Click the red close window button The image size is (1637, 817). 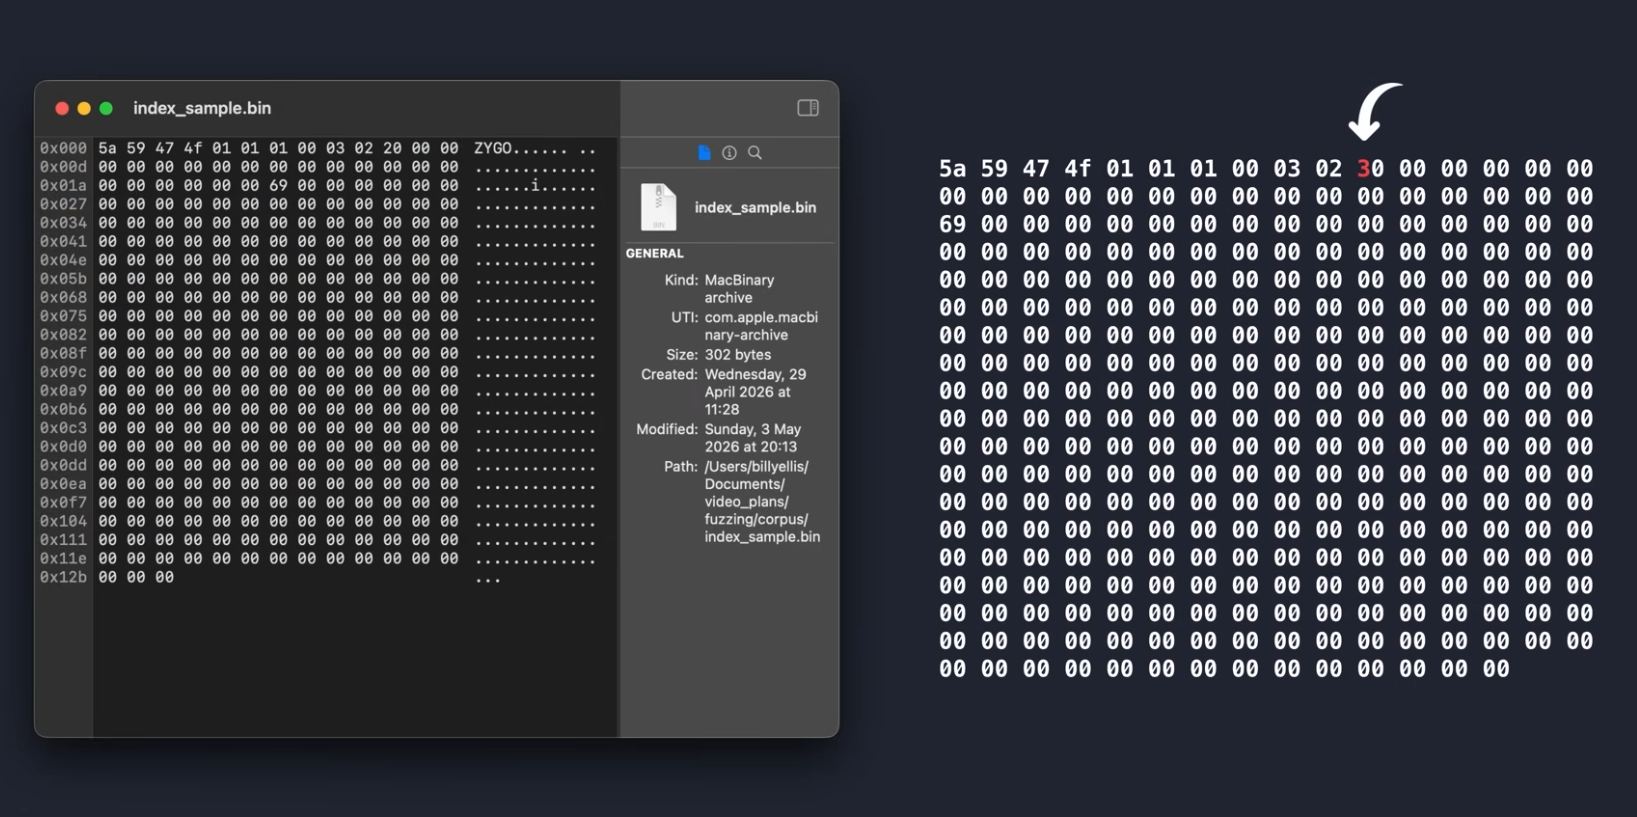pos(62,108)
